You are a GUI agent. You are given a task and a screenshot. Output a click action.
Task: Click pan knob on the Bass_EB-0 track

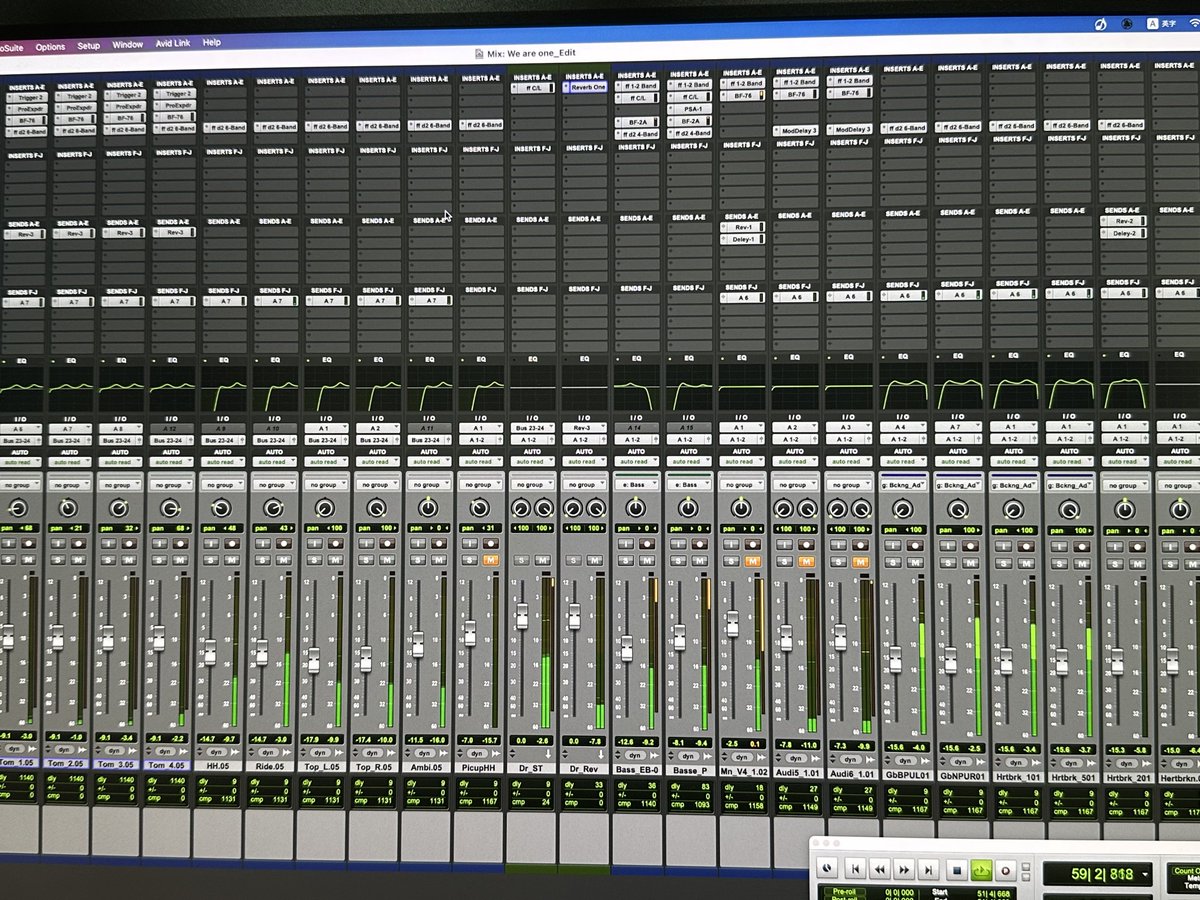pos(636,508)
